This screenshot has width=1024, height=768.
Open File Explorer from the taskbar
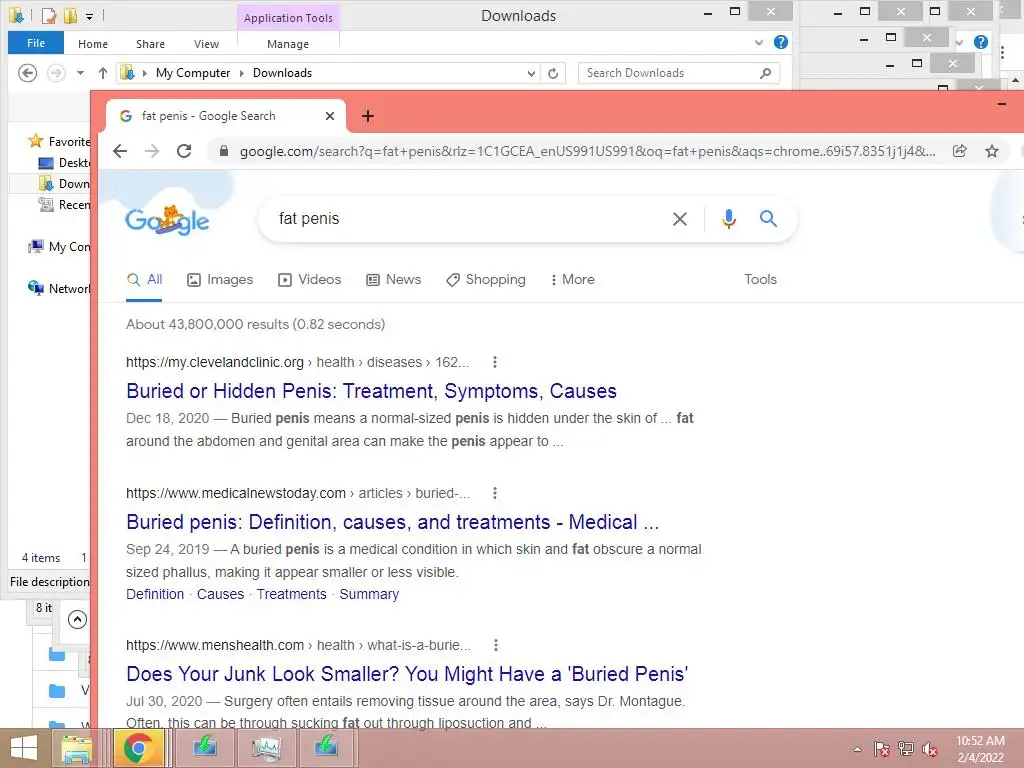(76, 748)
